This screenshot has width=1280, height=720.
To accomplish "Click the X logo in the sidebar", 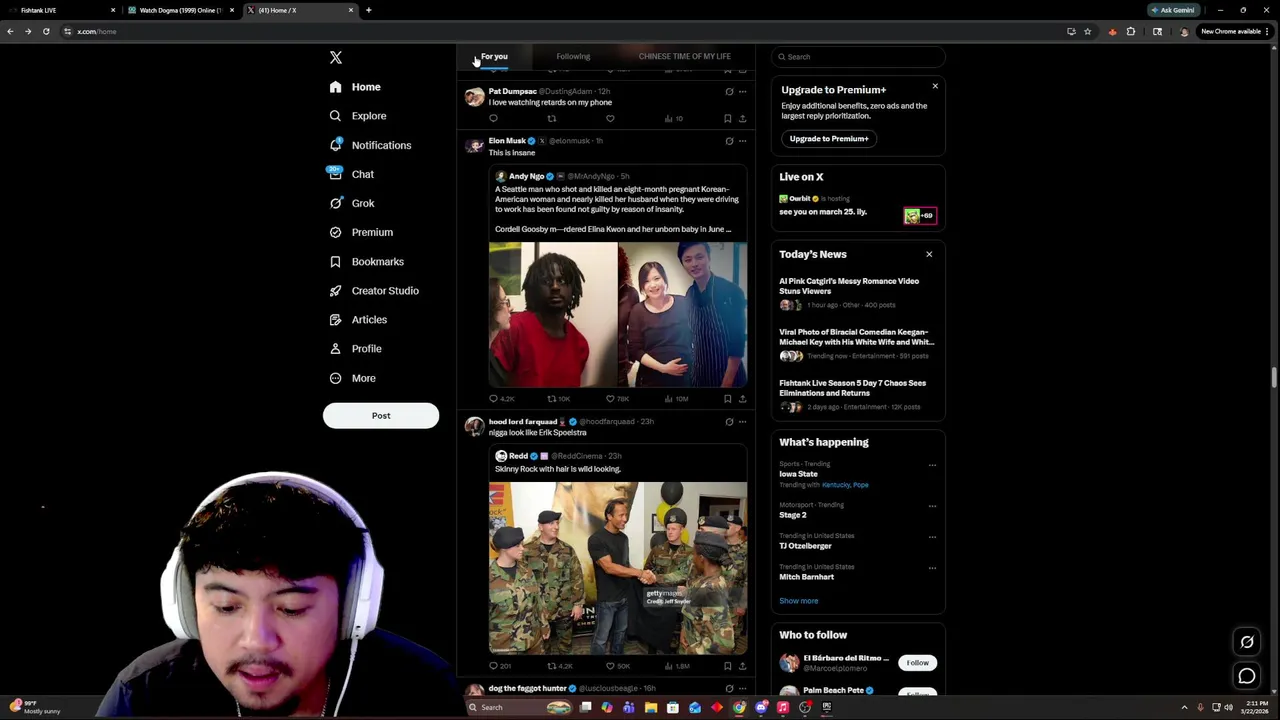I will tap(336, 58).
